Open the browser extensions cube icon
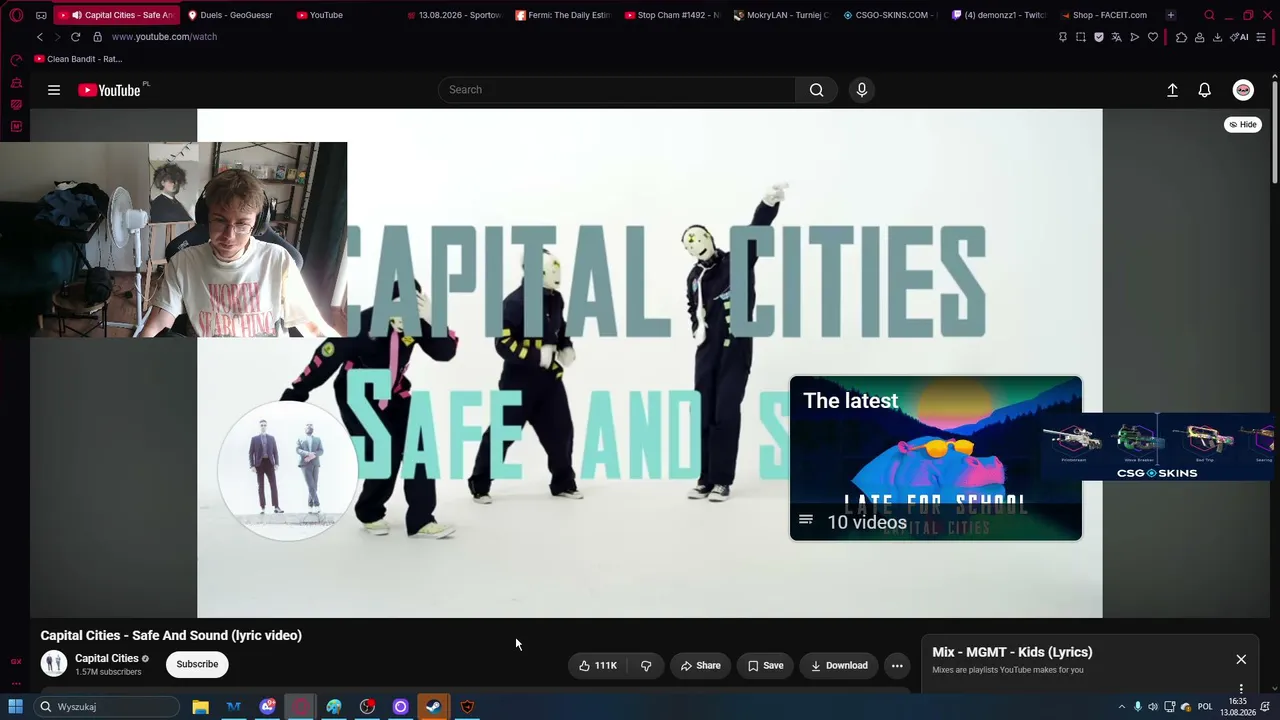Screen dimensions: 1280x720 [1181, 37]
